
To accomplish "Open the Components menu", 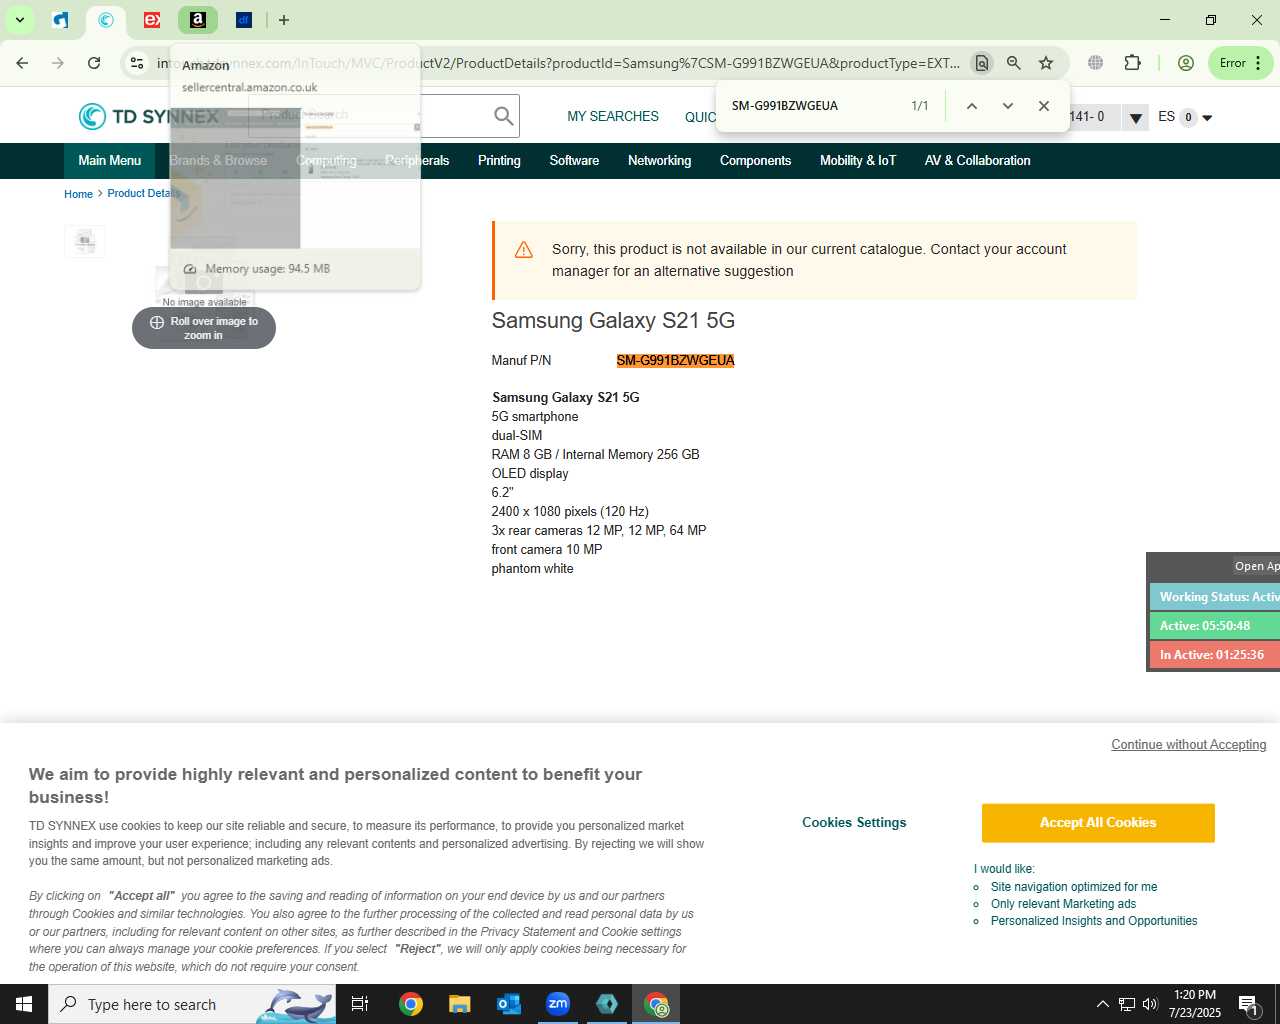I will click(755, 160).
